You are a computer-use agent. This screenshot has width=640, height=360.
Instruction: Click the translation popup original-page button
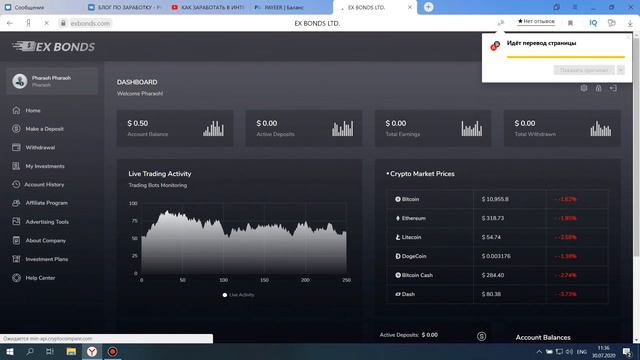[x=584, y=70]
